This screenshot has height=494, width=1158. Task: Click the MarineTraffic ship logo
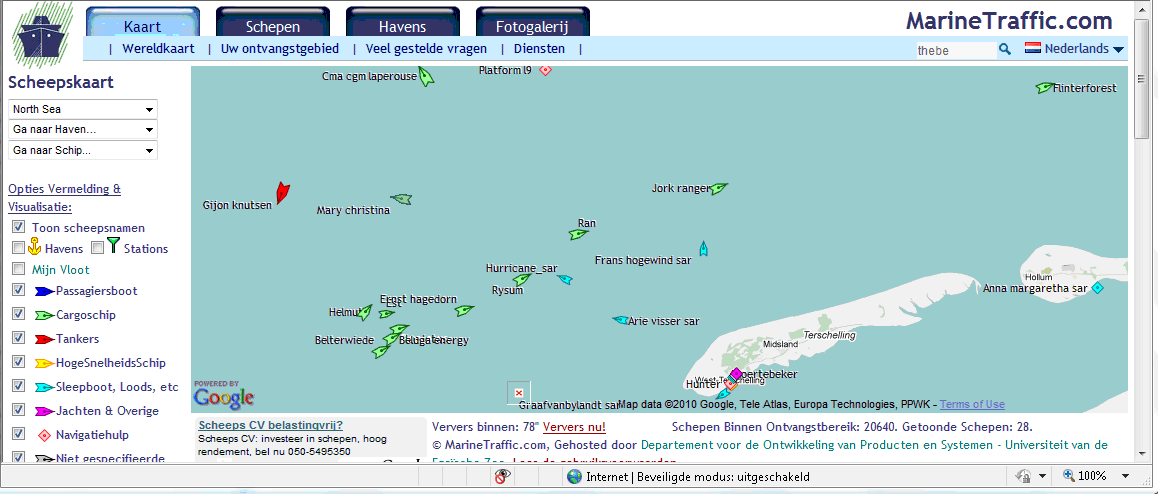[x=43, y=35]
